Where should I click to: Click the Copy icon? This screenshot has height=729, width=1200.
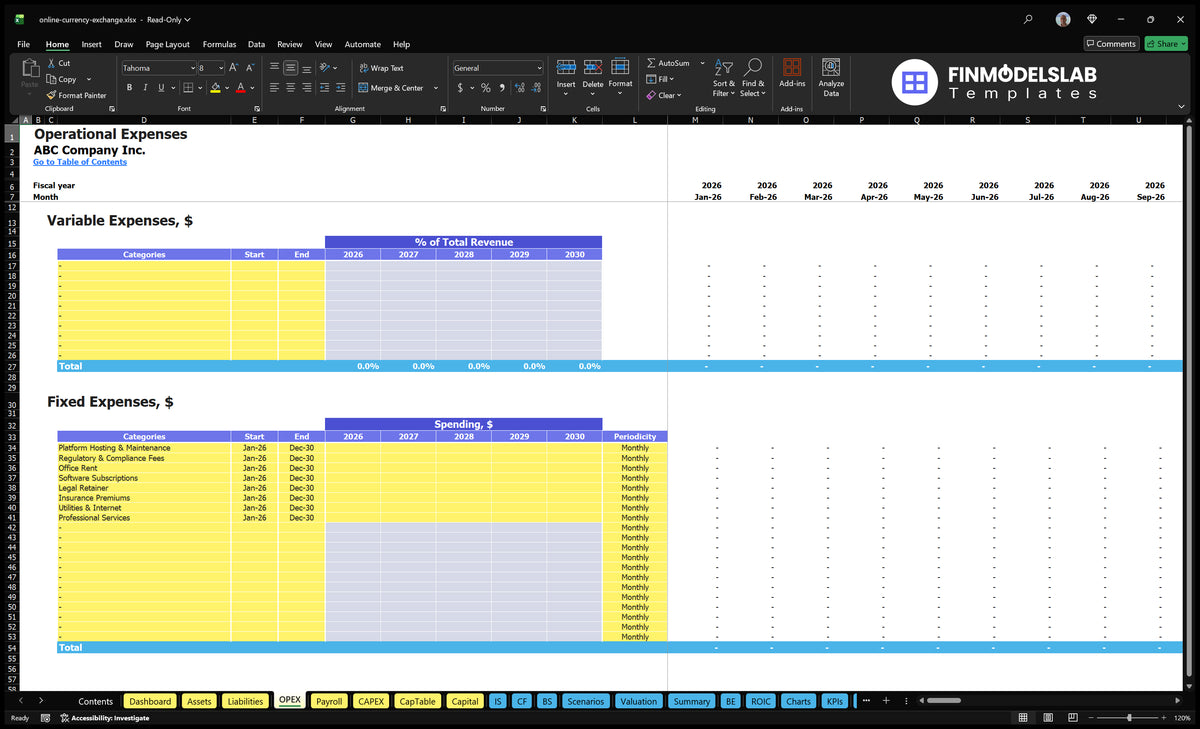point(52,79)
